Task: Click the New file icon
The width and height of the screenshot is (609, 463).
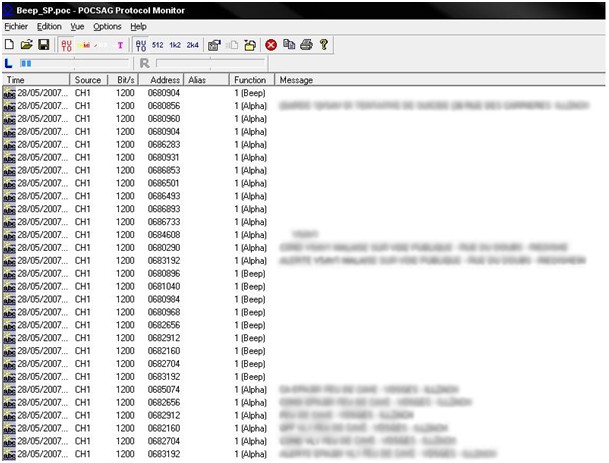Action: (9, 45)
